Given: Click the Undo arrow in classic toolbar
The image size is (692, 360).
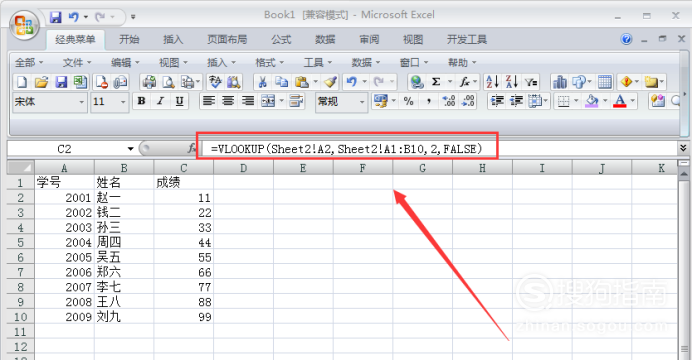Looking at the screenshot, I should coord(352,82).
